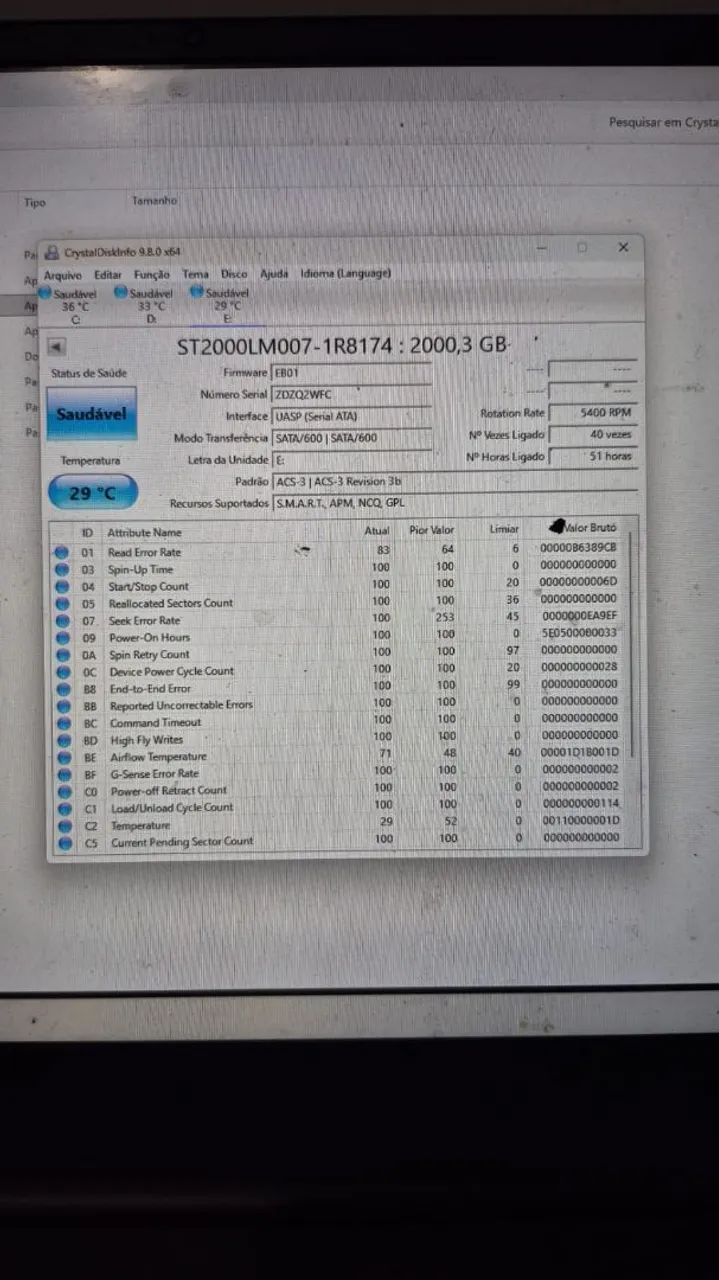Click the status icon for Load/Unload Cycle Count
The width and height of the screenshot is (719, 1280).
click(x=63, y=809)
